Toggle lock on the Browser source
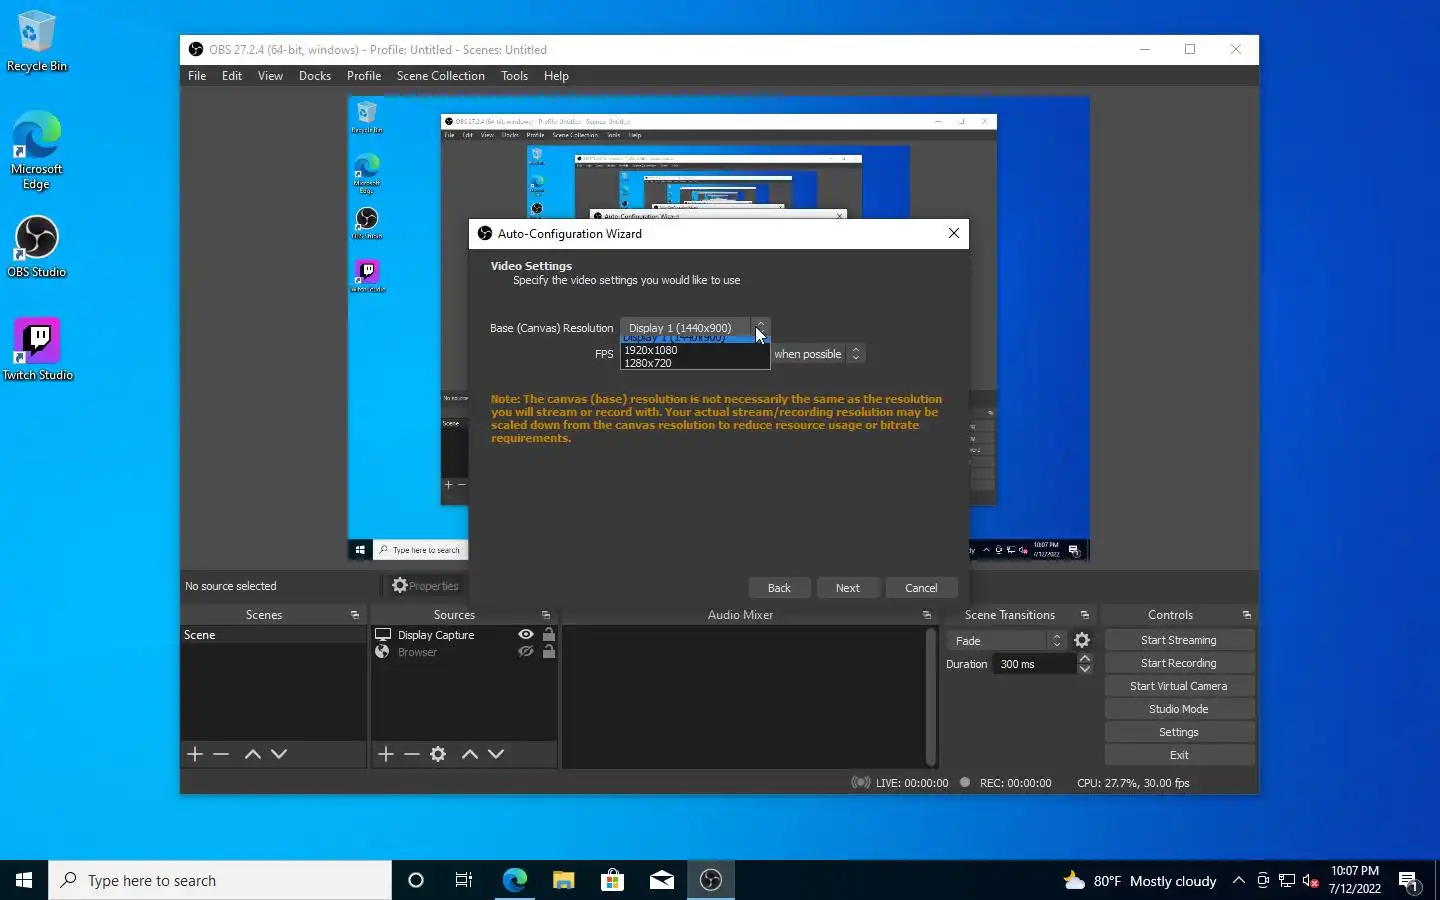Viewport: 1440px width, 900px height. [x=549, y=652]
